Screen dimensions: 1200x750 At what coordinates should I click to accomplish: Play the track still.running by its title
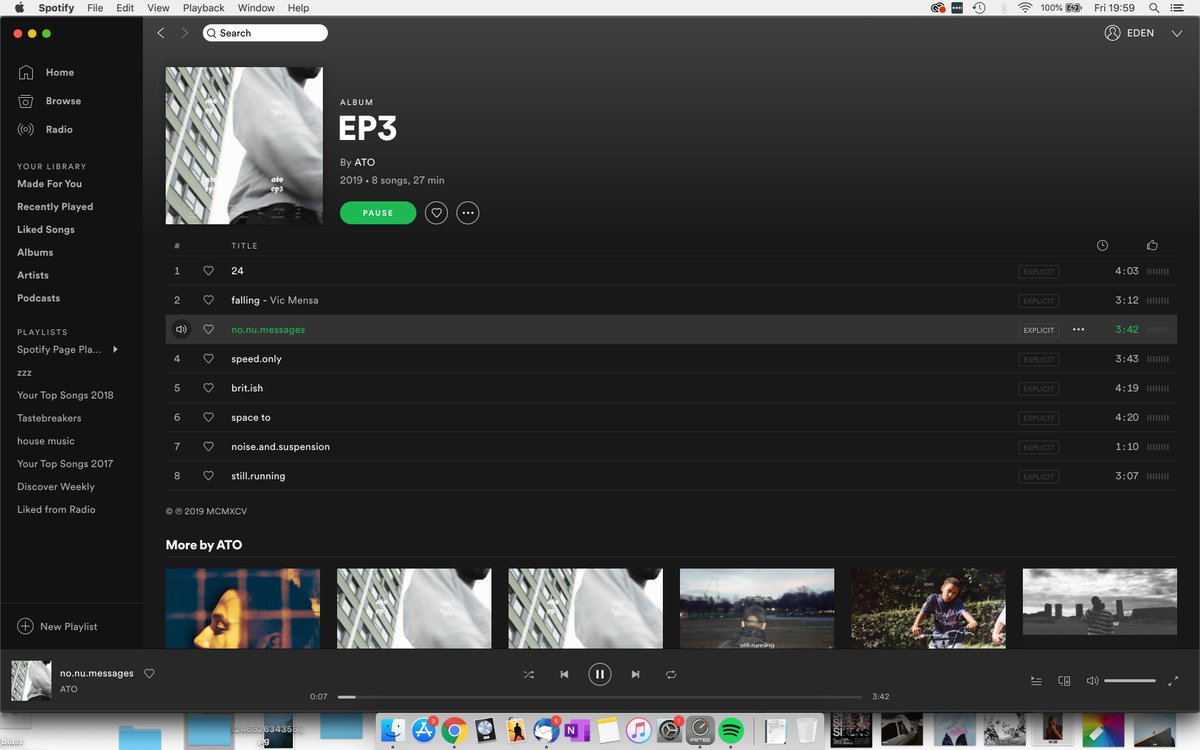(258, 476)
